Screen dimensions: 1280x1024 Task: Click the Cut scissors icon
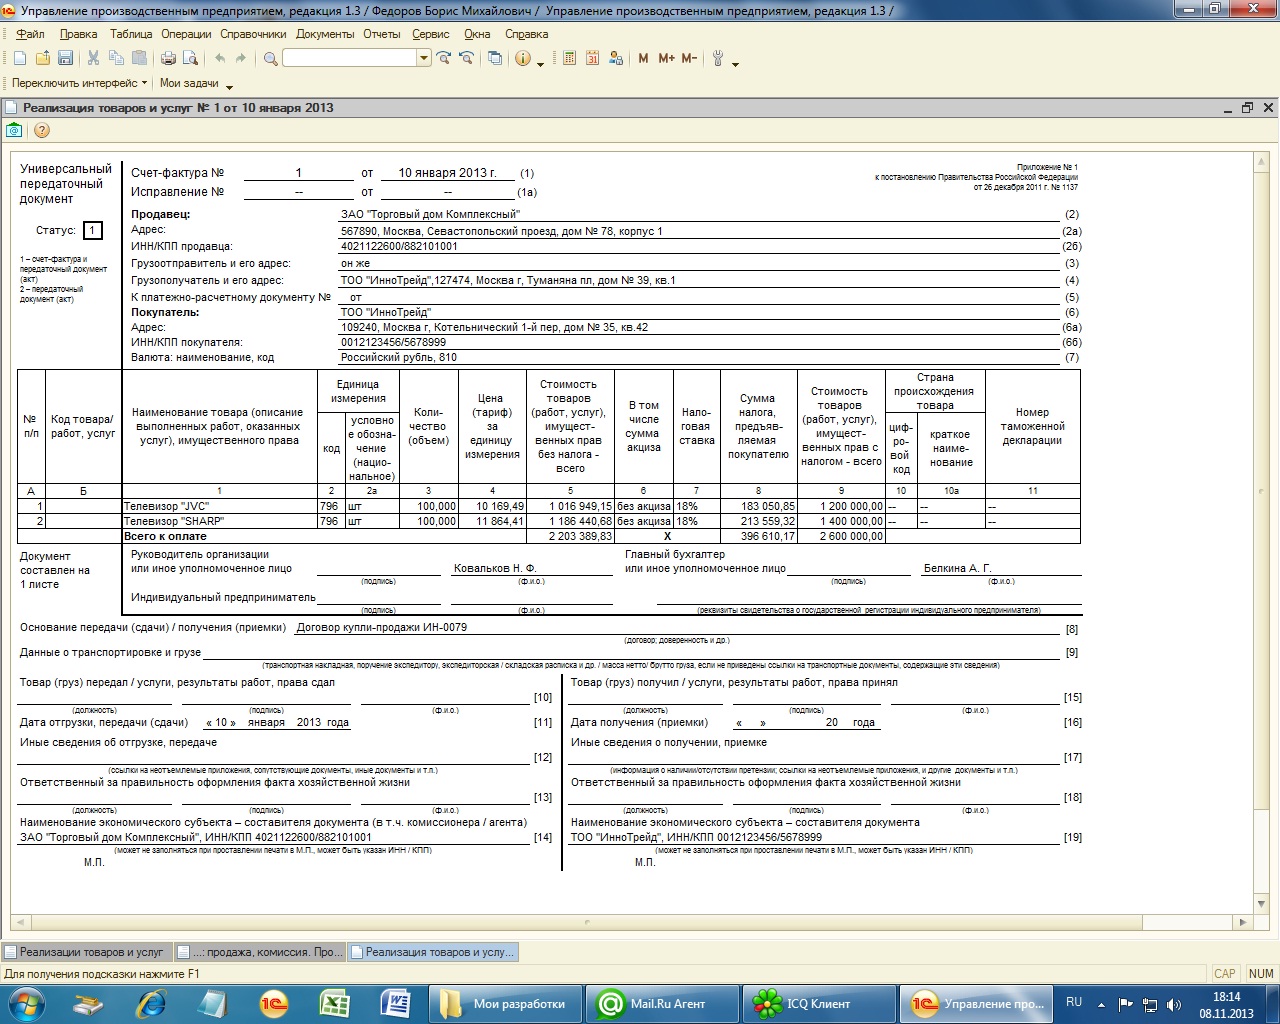point(93,59)
